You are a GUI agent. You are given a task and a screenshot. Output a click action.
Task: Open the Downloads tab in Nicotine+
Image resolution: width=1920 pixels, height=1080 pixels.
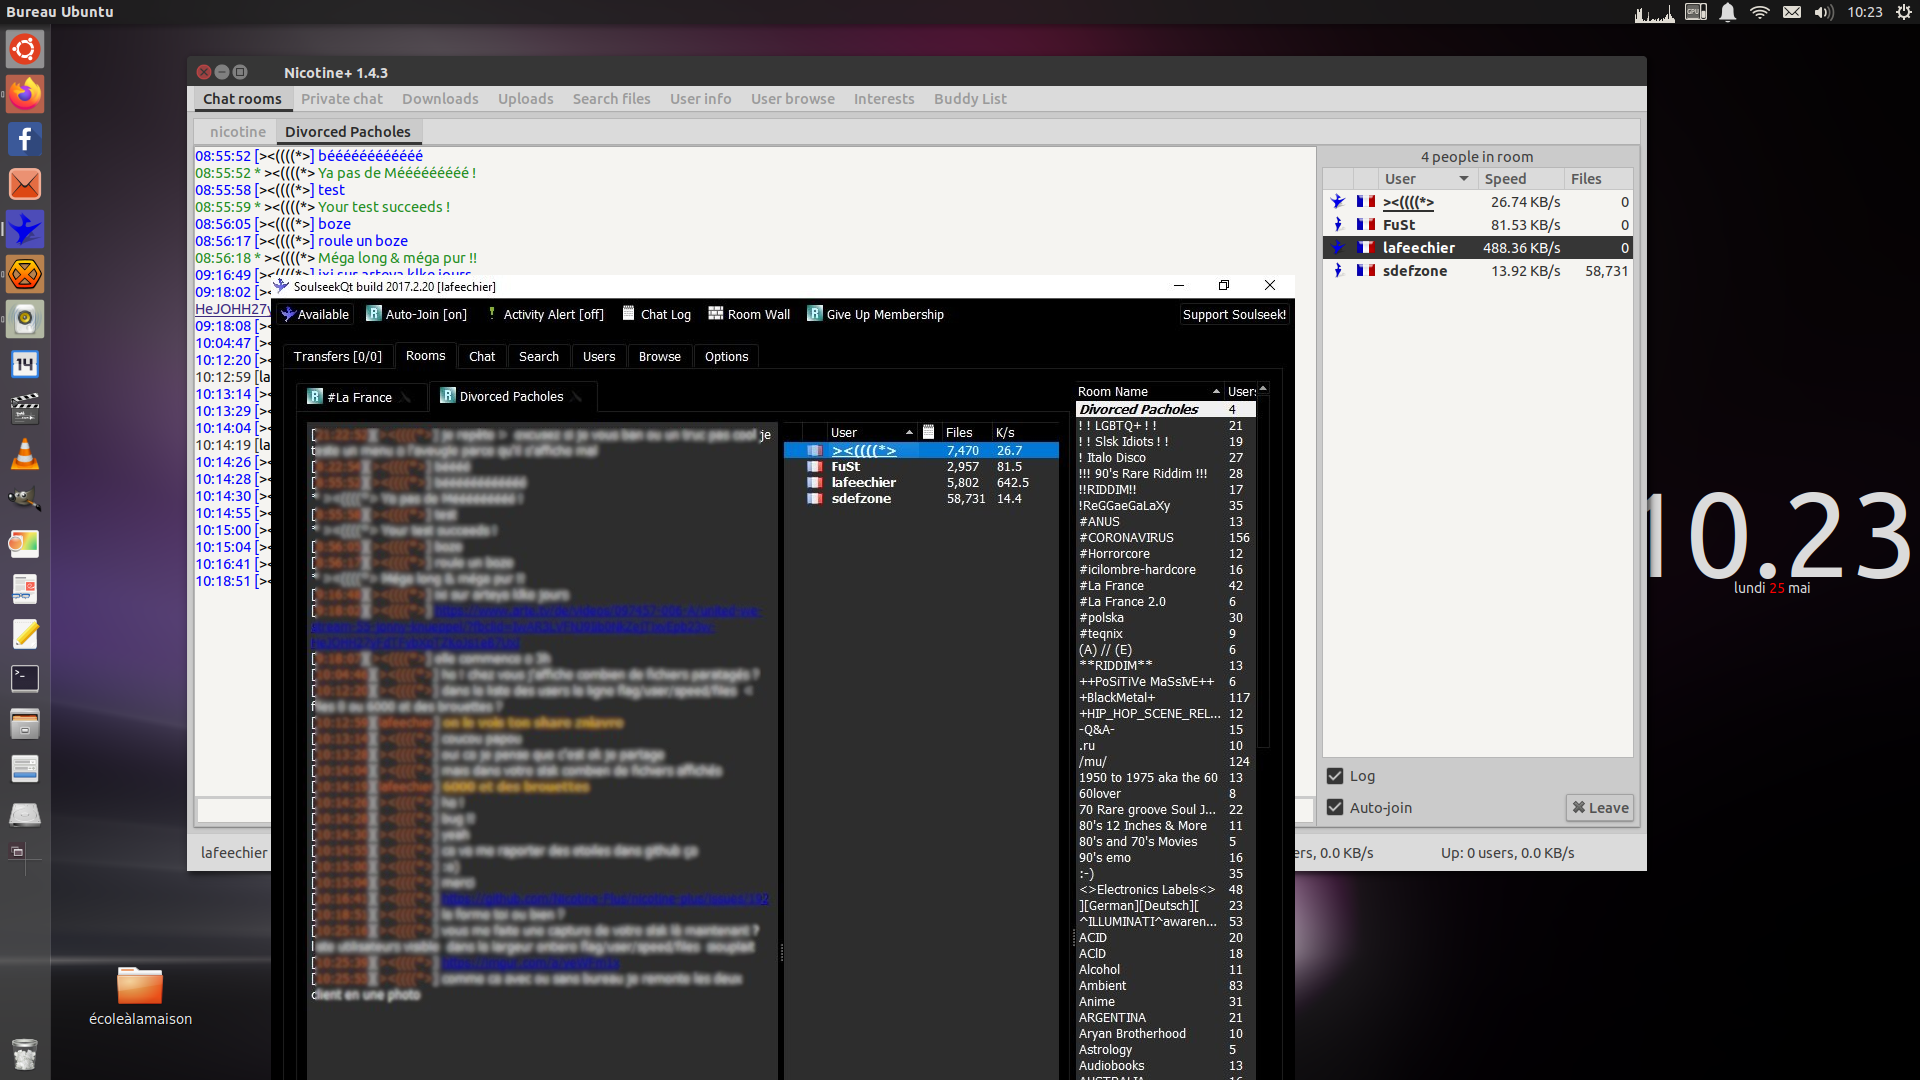(440, 99)
